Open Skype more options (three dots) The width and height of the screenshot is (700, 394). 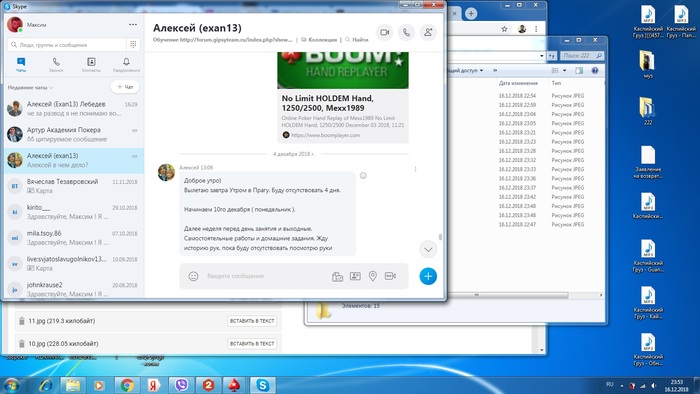point(133,25)
